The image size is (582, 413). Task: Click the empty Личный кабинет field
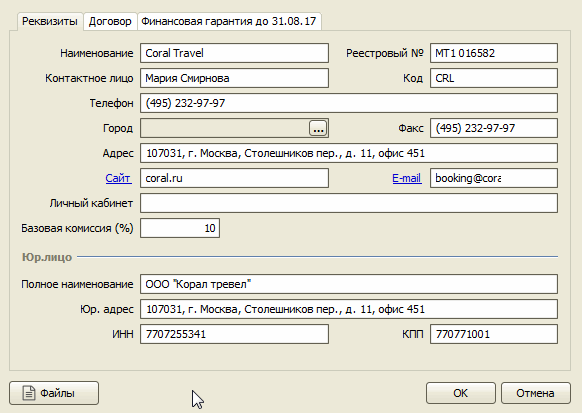click(x=349, y=203)
